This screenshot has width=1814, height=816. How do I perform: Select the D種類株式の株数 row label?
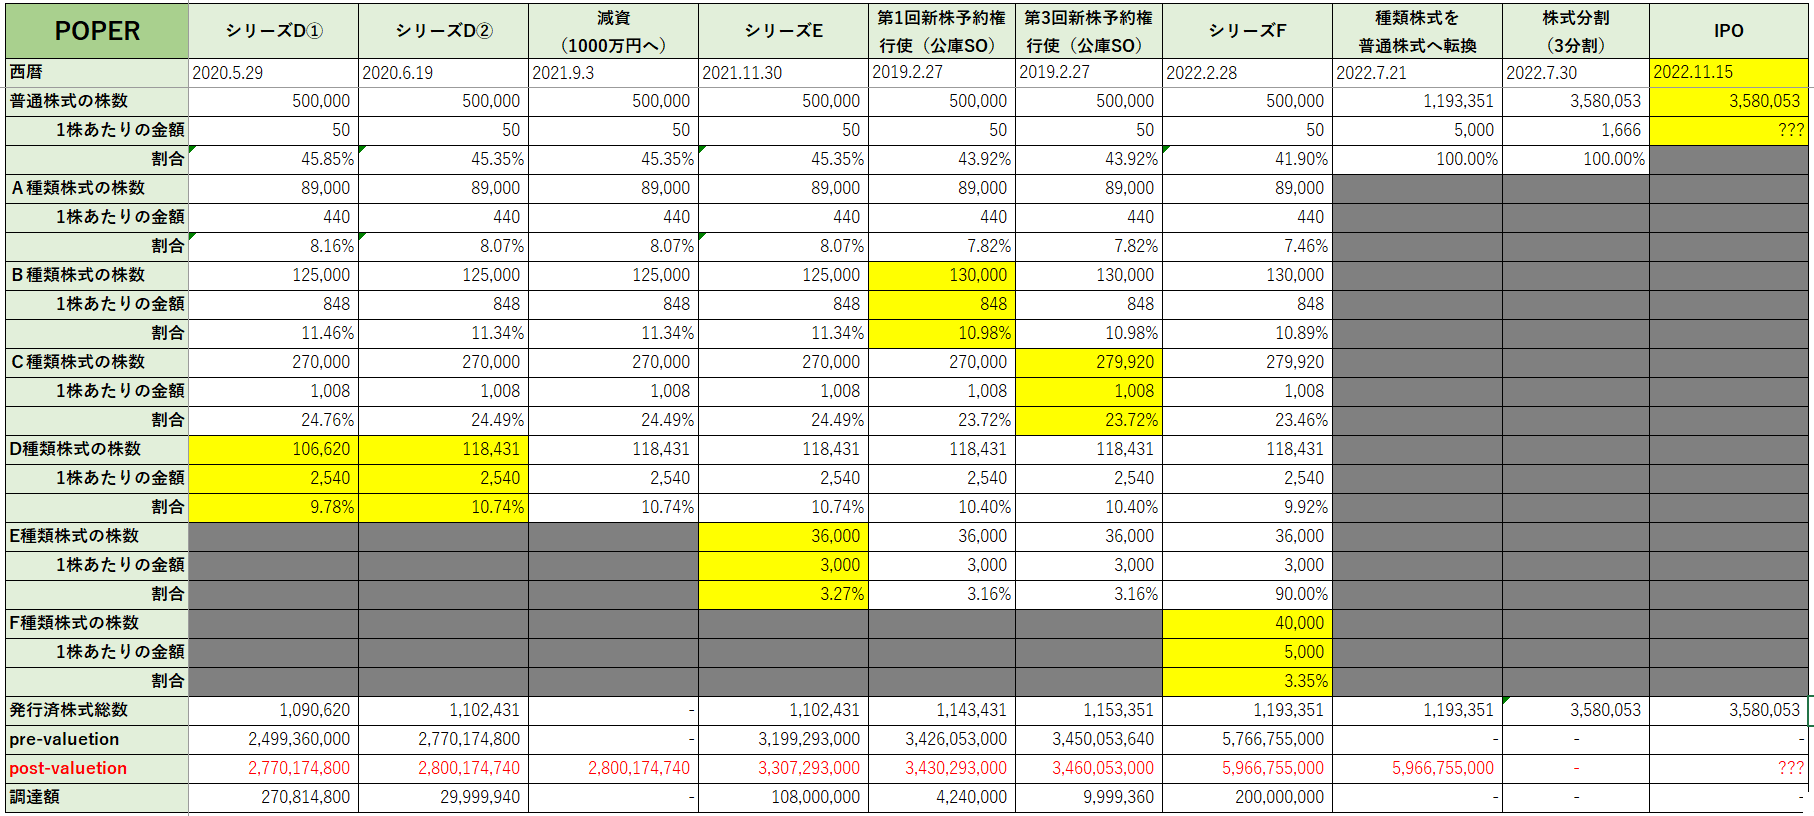(x=97, y=449)
